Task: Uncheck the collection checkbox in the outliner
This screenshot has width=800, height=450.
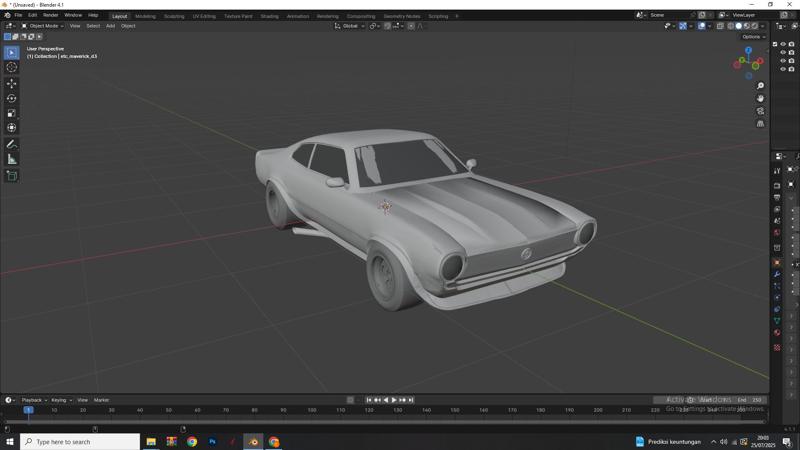Action: (775, 44)
